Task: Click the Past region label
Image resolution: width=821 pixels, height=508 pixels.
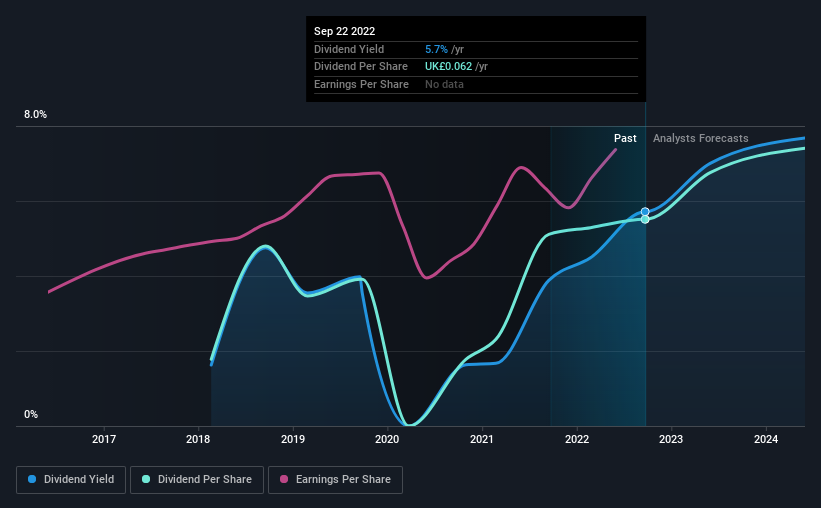Action: [625, 138]
